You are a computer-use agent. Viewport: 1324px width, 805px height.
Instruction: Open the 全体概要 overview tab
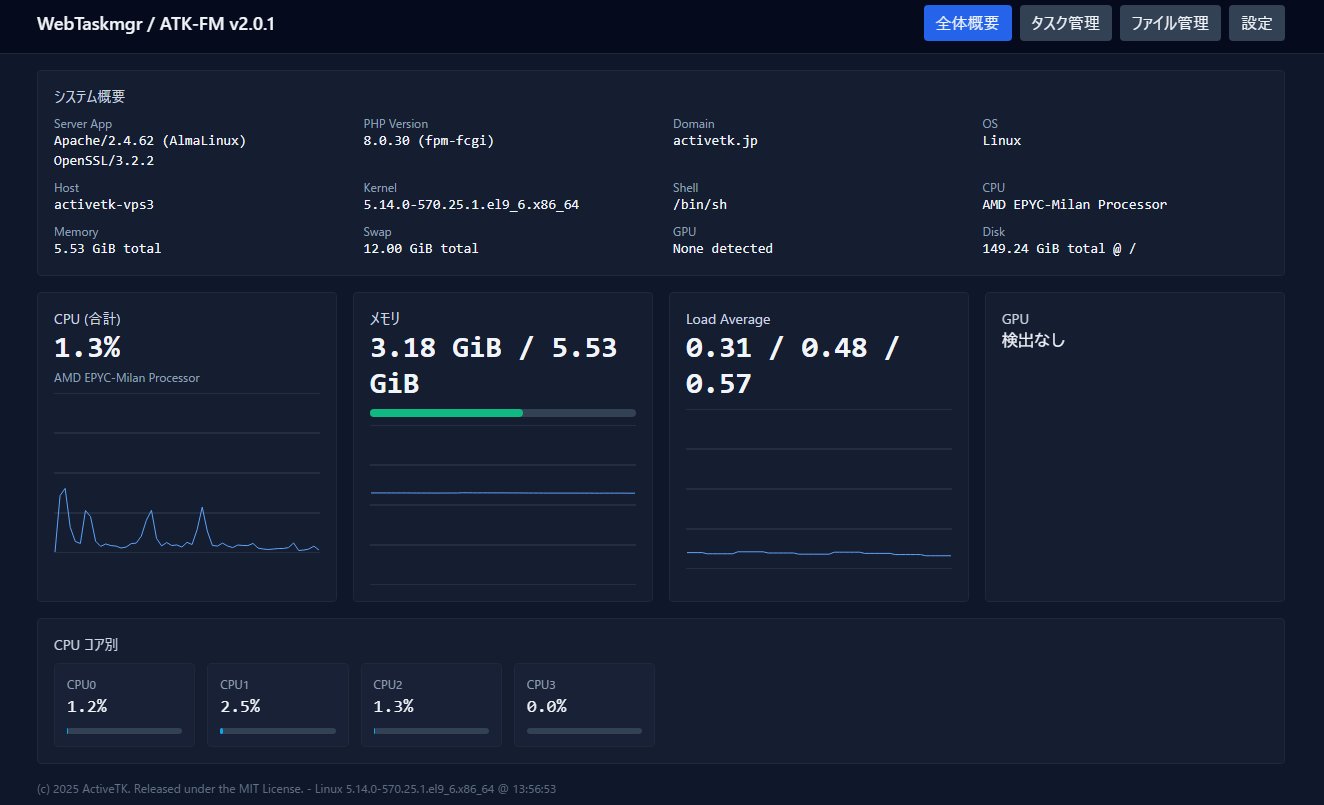click(968, 23)
